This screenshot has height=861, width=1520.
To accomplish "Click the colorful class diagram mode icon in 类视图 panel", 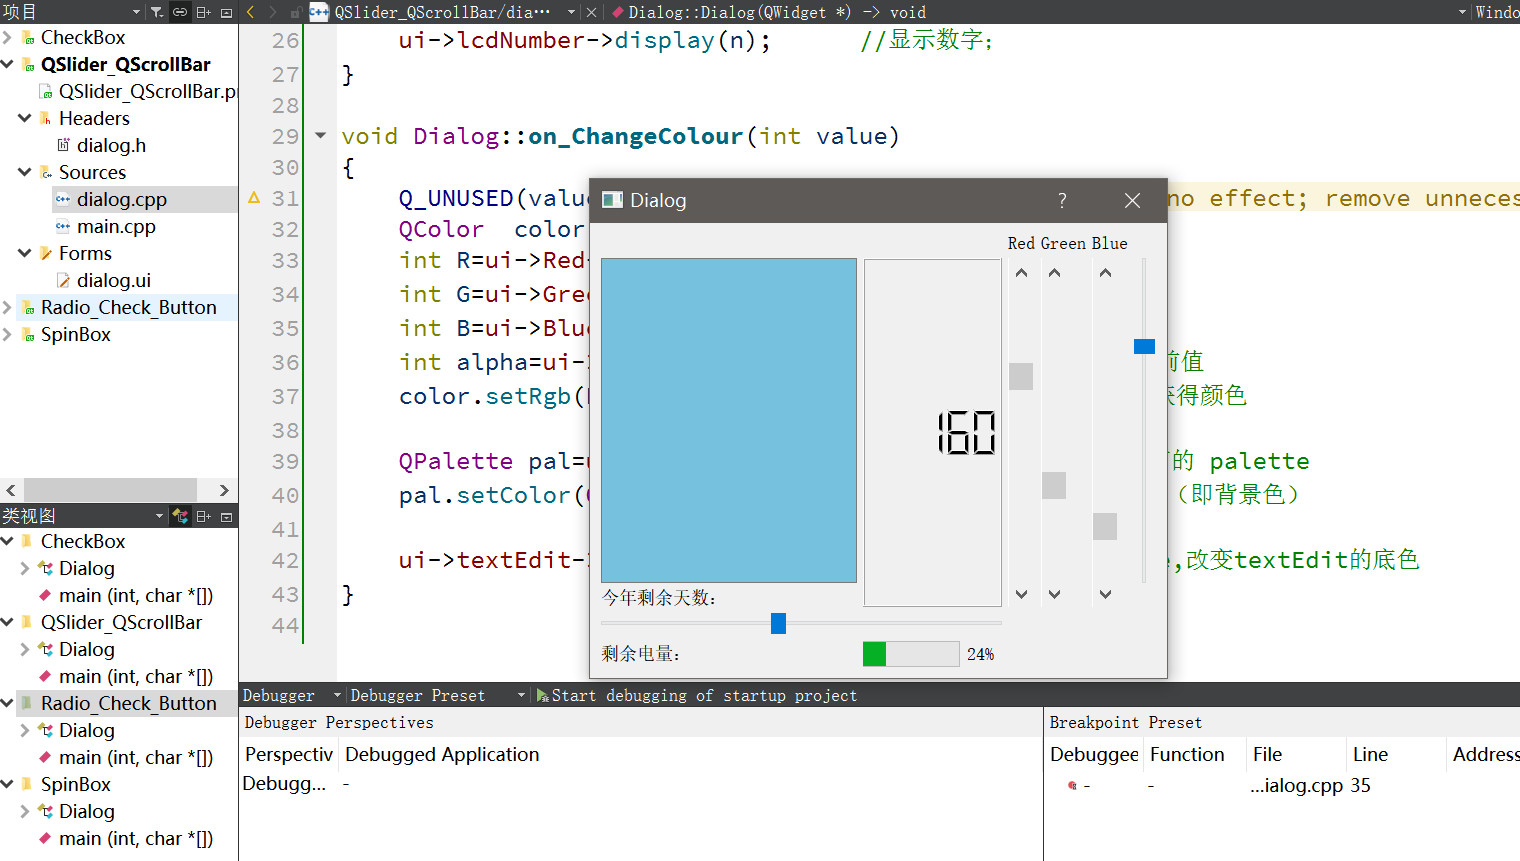I will [181, 515].
